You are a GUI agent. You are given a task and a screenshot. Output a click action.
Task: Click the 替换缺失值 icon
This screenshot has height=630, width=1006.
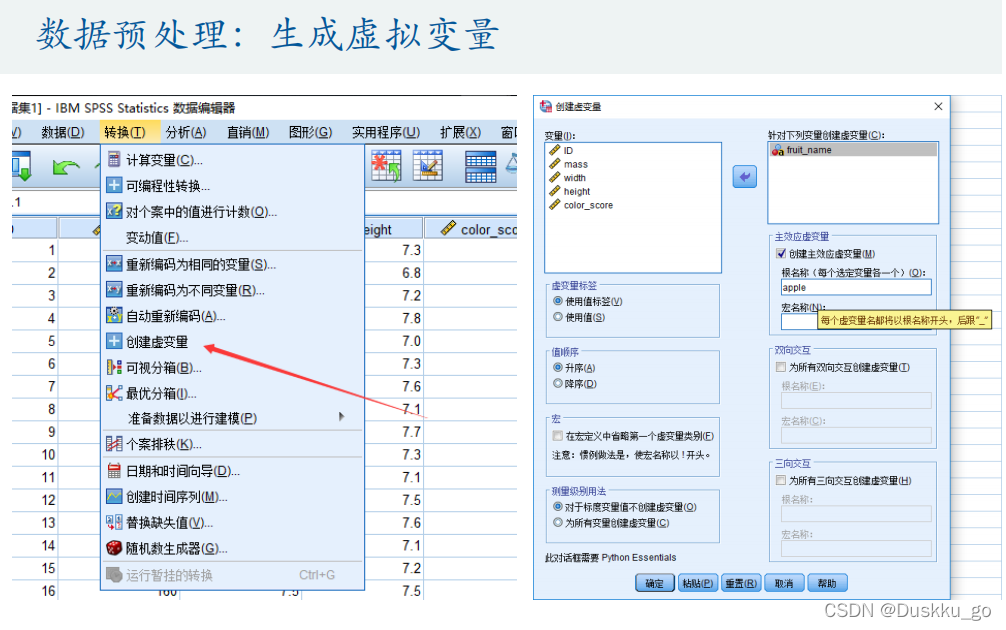tap(114, 522)
